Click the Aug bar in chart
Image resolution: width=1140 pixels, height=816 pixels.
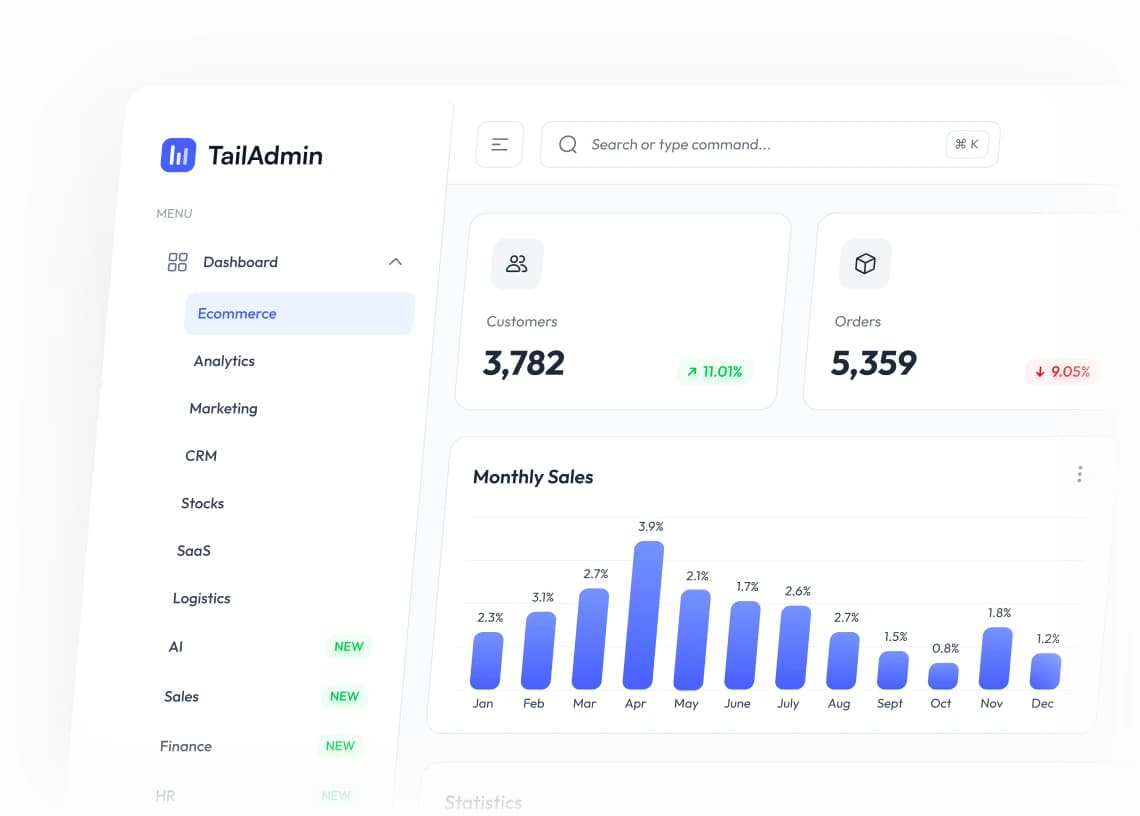point(843,660)
